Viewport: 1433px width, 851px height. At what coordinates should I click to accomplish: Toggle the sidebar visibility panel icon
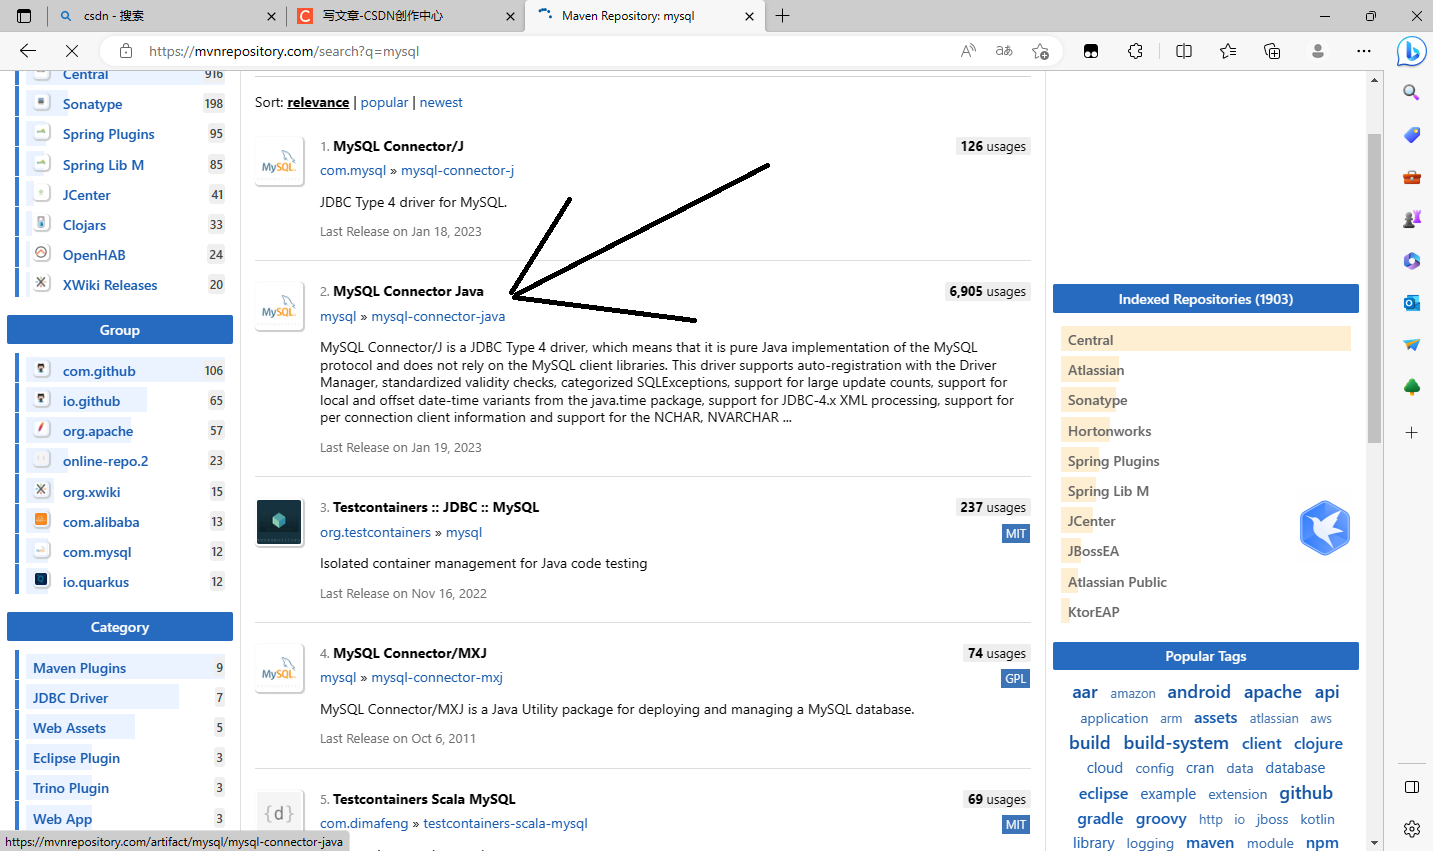point(1411,787)
